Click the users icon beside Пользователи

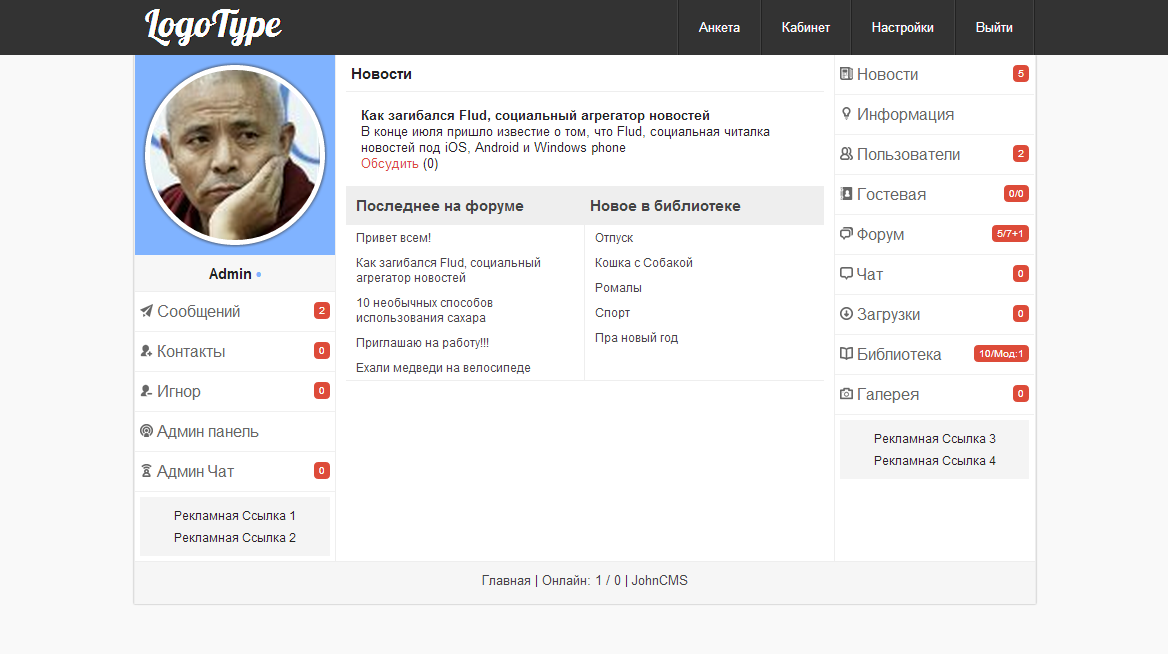846,153
